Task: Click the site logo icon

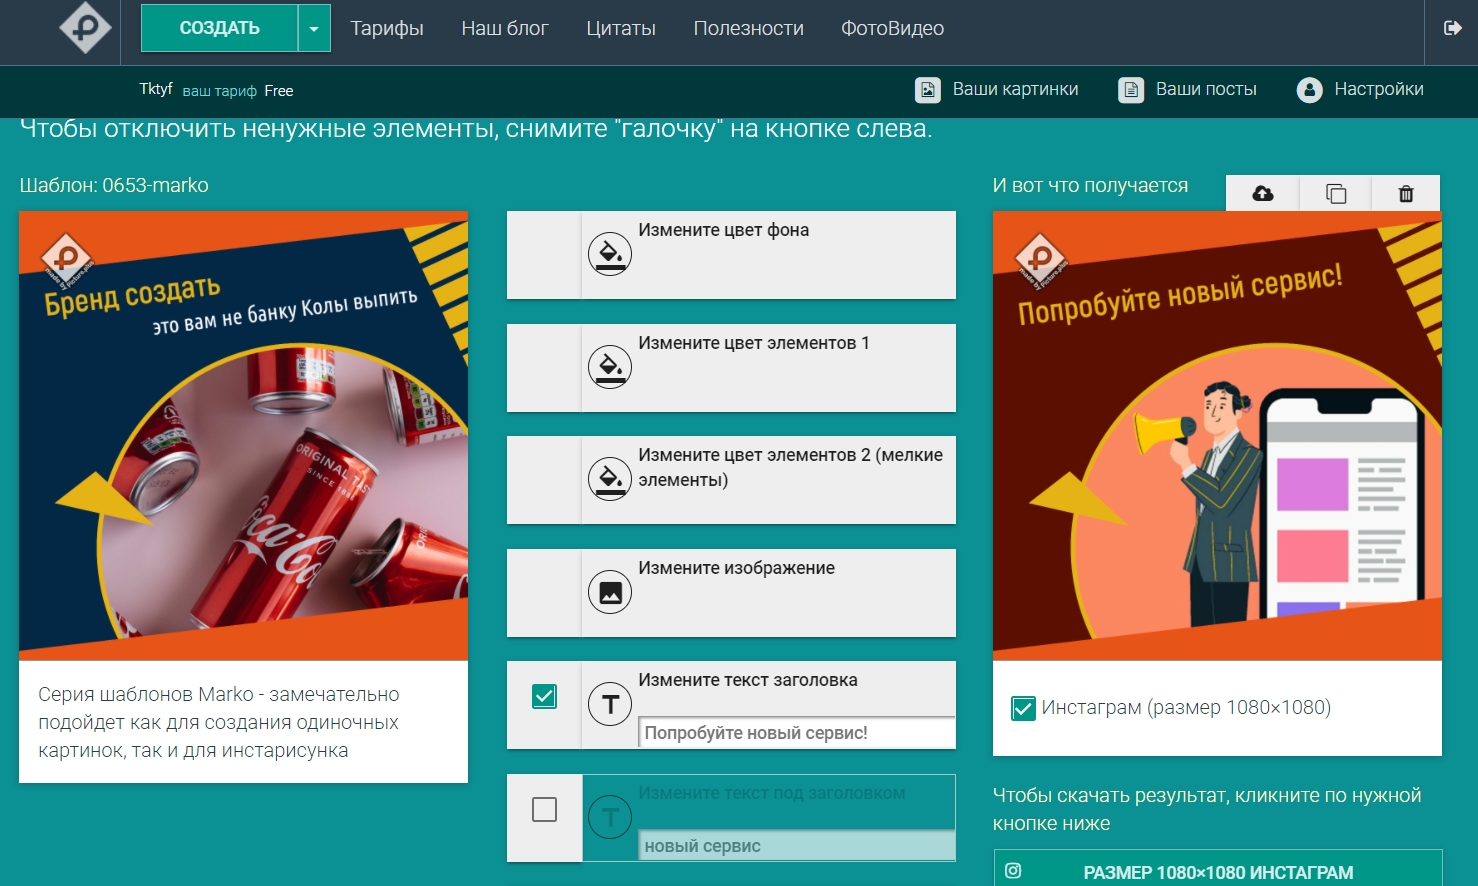Action: (x=85, y=28)
